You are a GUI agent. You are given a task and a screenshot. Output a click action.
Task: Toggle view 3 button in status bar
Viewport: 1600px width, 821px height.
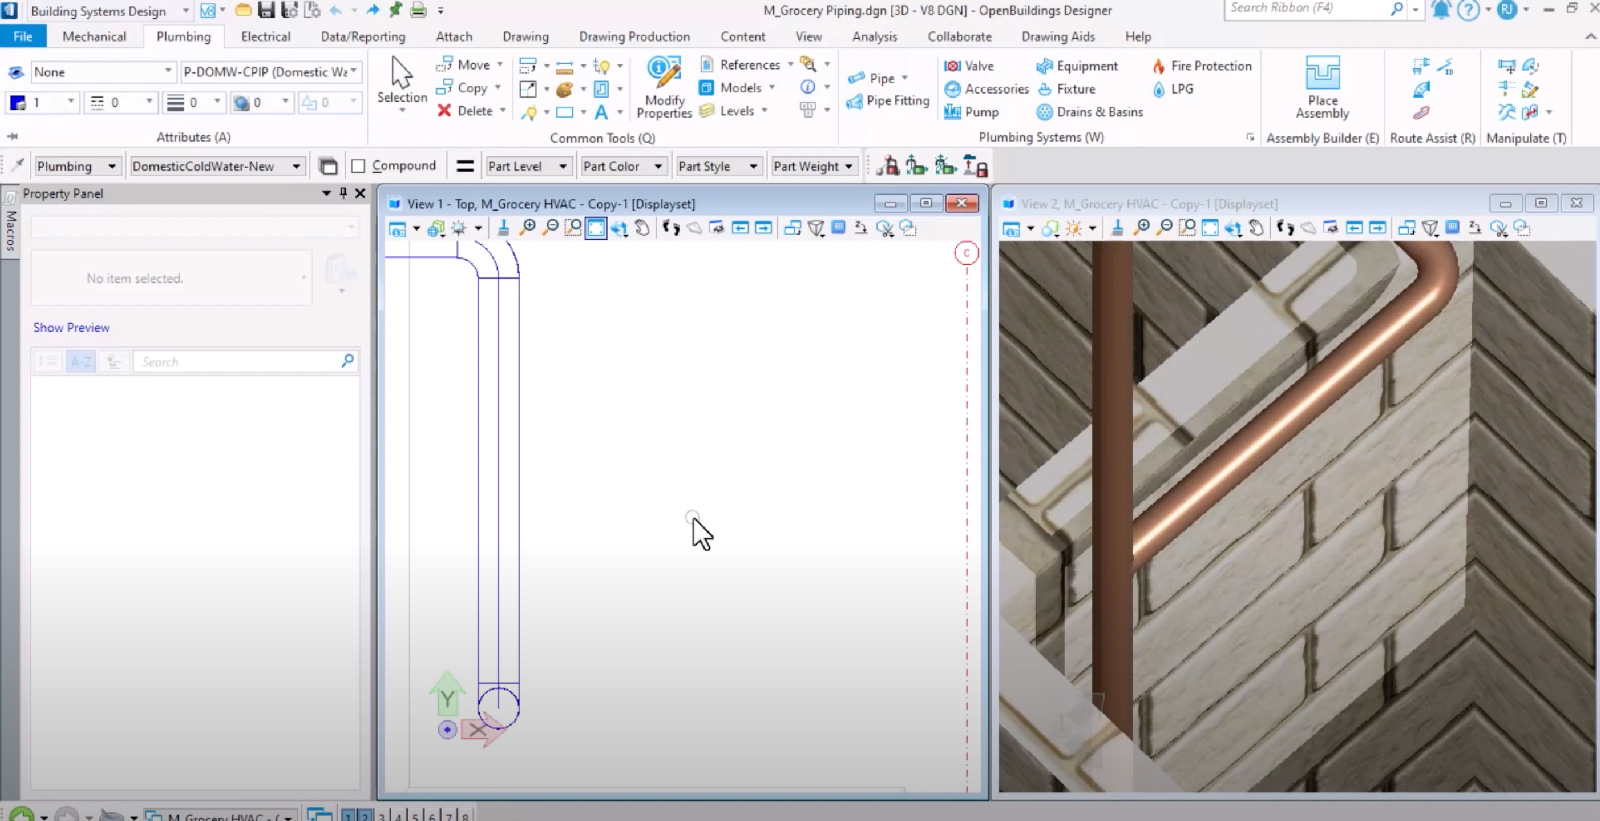tap(382, 816)
